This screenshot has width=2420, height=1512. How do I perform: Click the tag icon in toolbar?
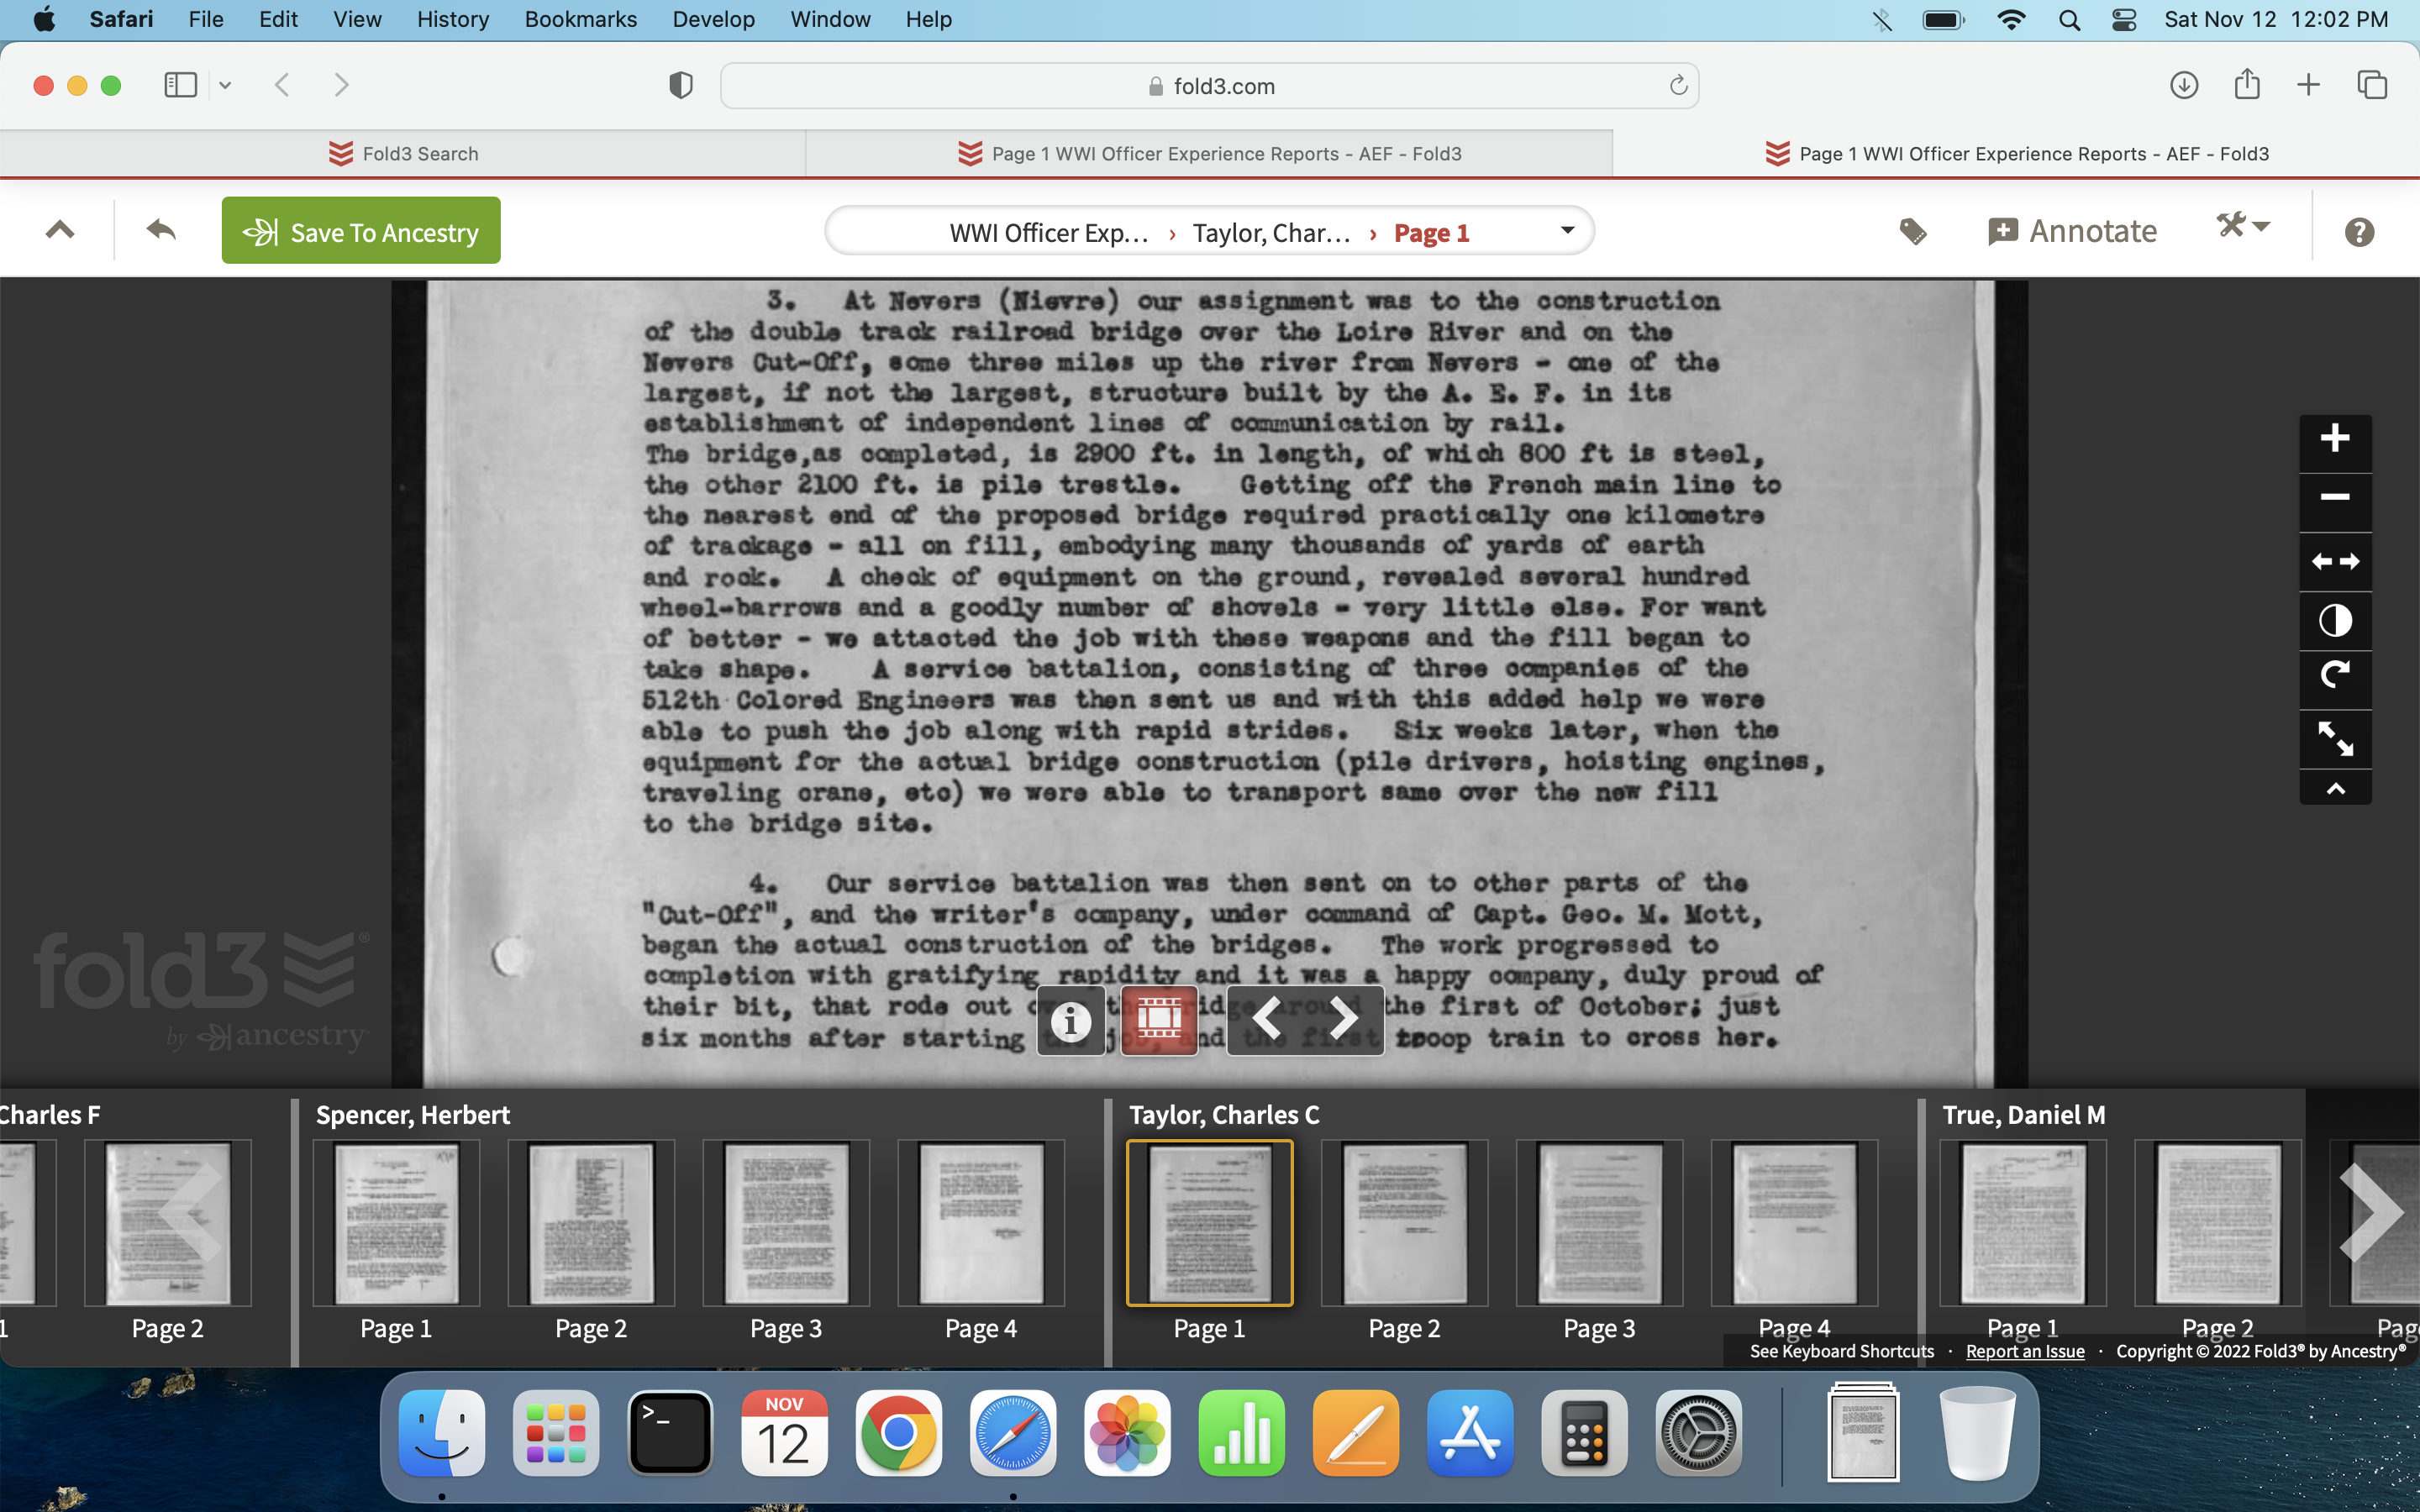click(1912, 232)
